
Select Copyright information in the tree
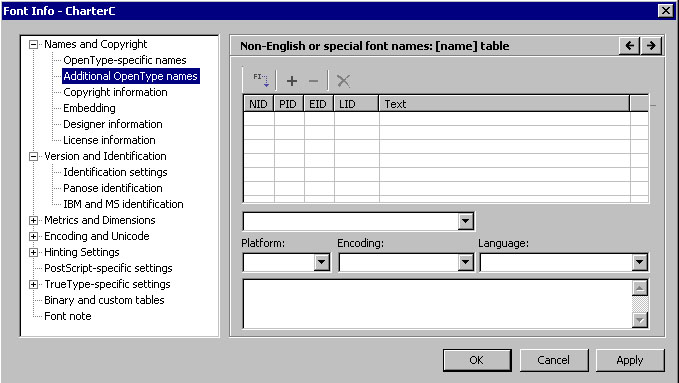pyautogui.click(x=115, y=92)
